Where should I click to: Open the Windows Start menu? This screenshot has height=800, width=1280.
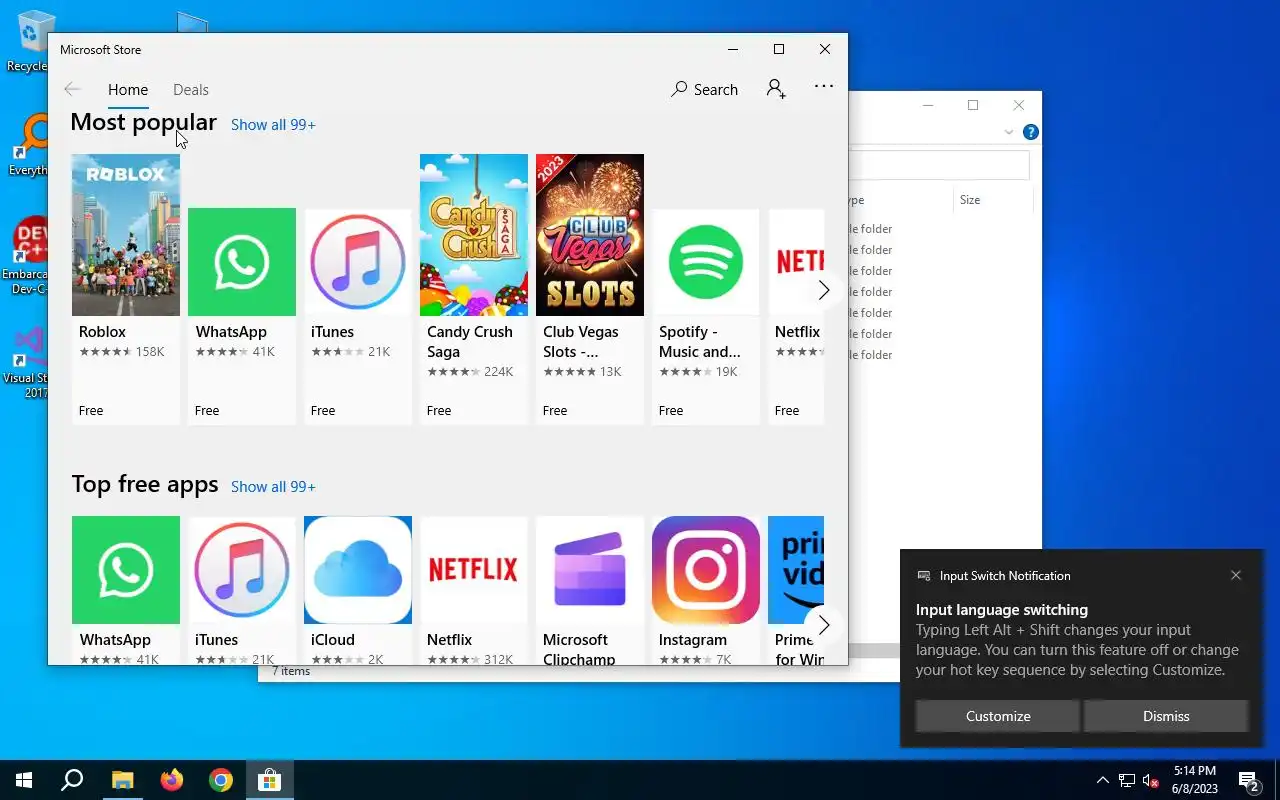pos(24,780)
